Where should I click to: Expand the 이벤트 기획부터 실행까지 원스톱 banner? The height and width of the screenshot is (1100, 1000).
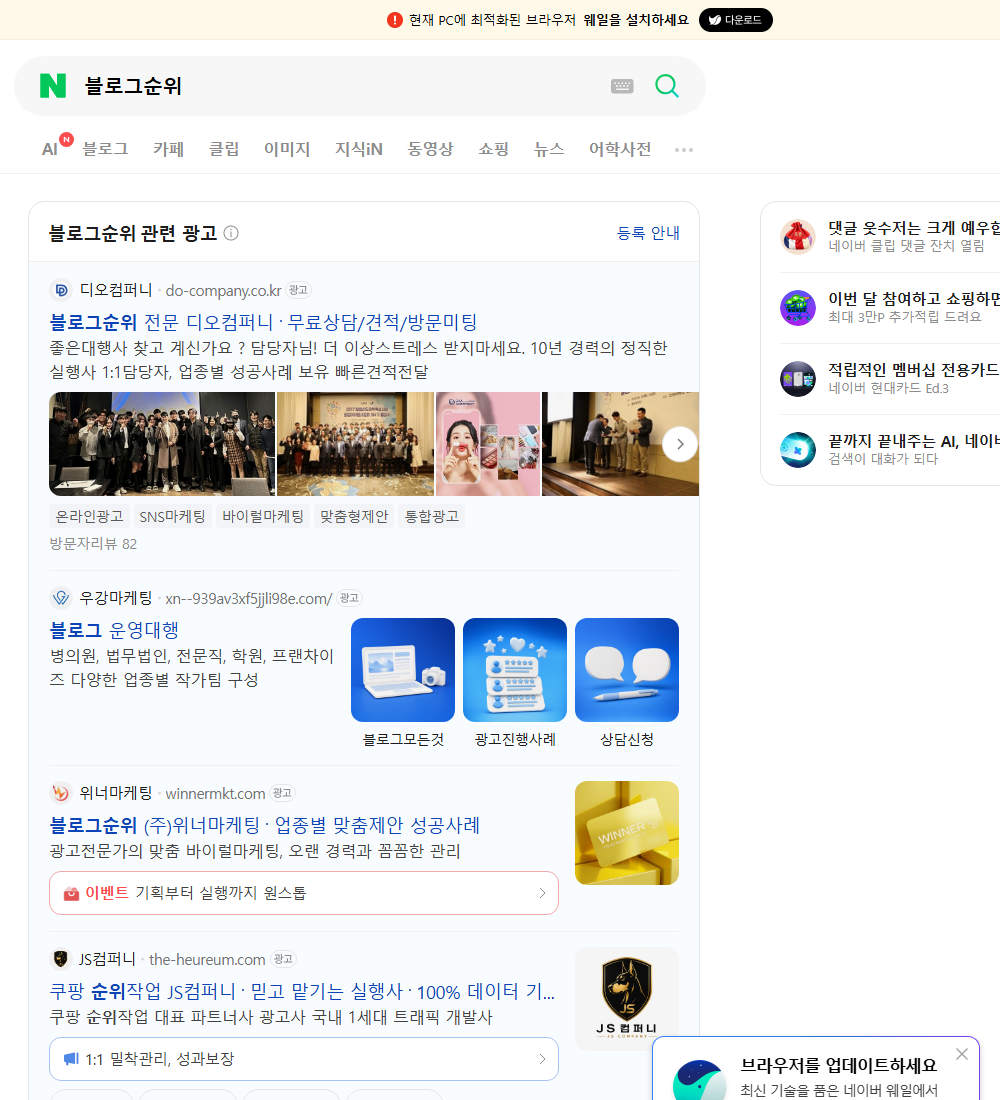pos(304,893)
